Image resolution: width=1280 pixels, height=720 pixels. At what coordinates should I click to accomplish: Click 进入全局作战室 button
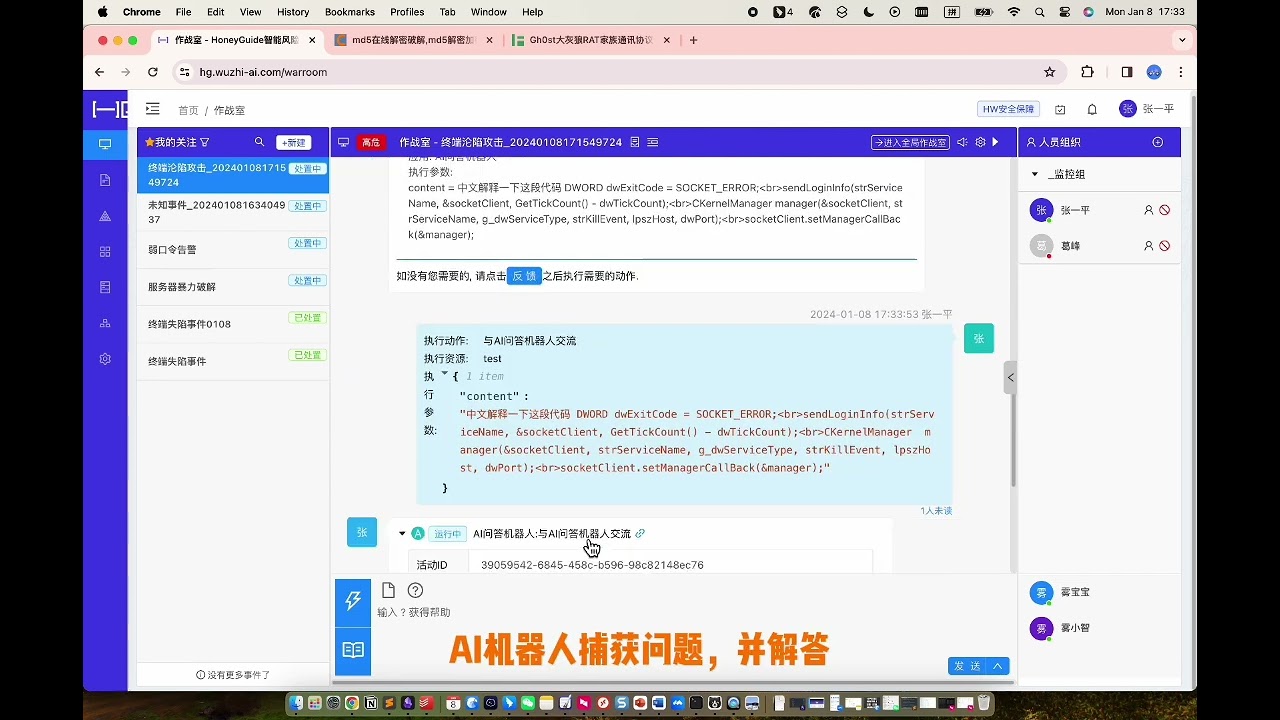pos(910,142)
